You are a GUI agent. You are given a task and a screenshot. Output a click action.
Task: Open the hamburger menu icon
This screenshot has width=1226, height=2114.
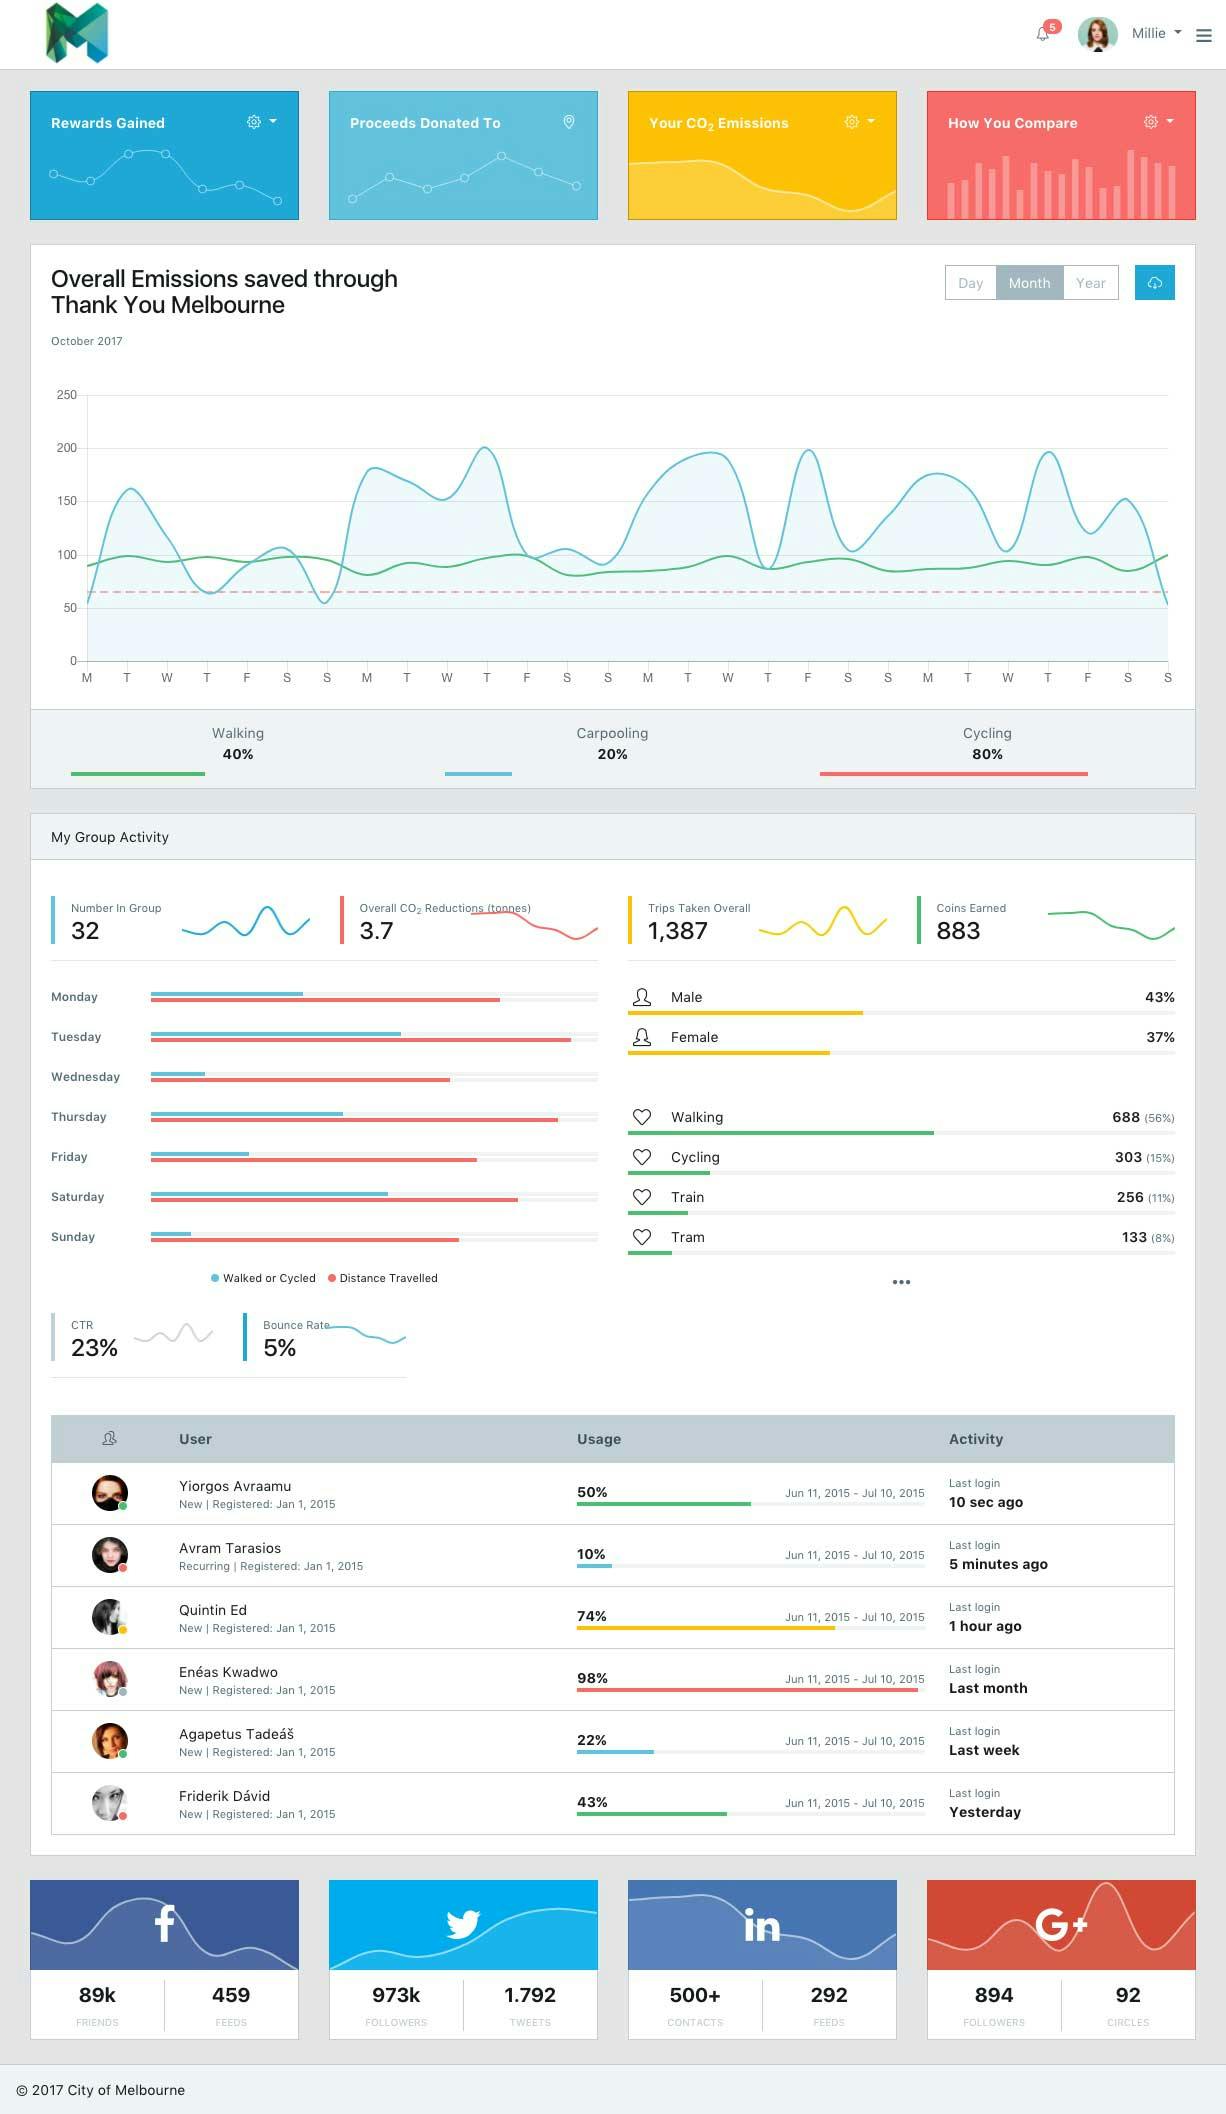click(x=1204, y=35)
